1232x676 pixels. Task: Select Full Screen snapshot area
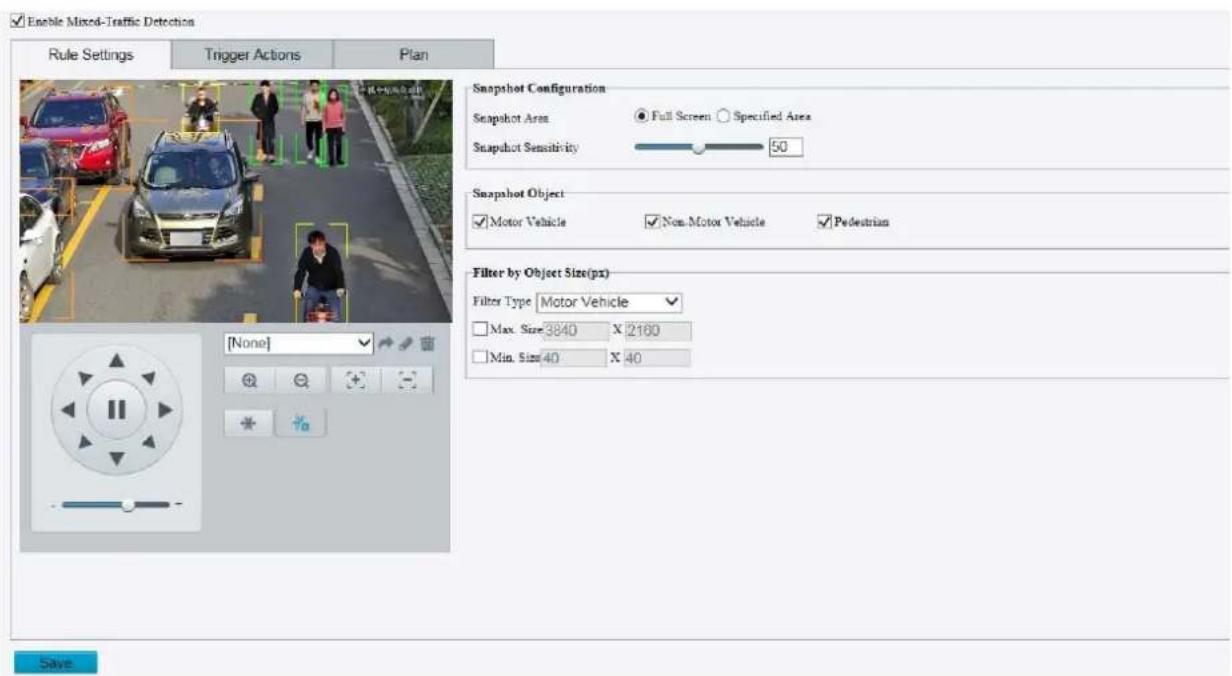643,116
